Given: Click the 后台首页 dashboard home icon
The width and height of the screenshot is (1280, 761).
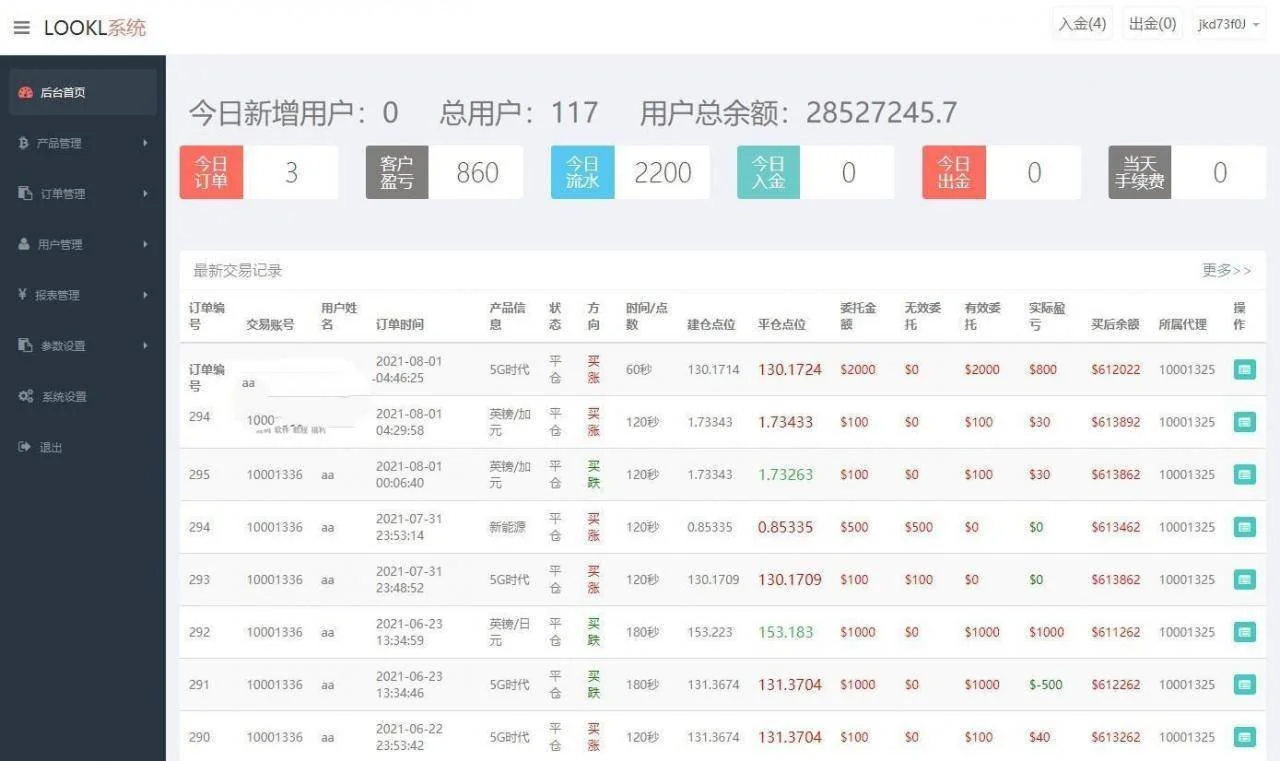Looking at the screenshot, I should tap(25, 91).
